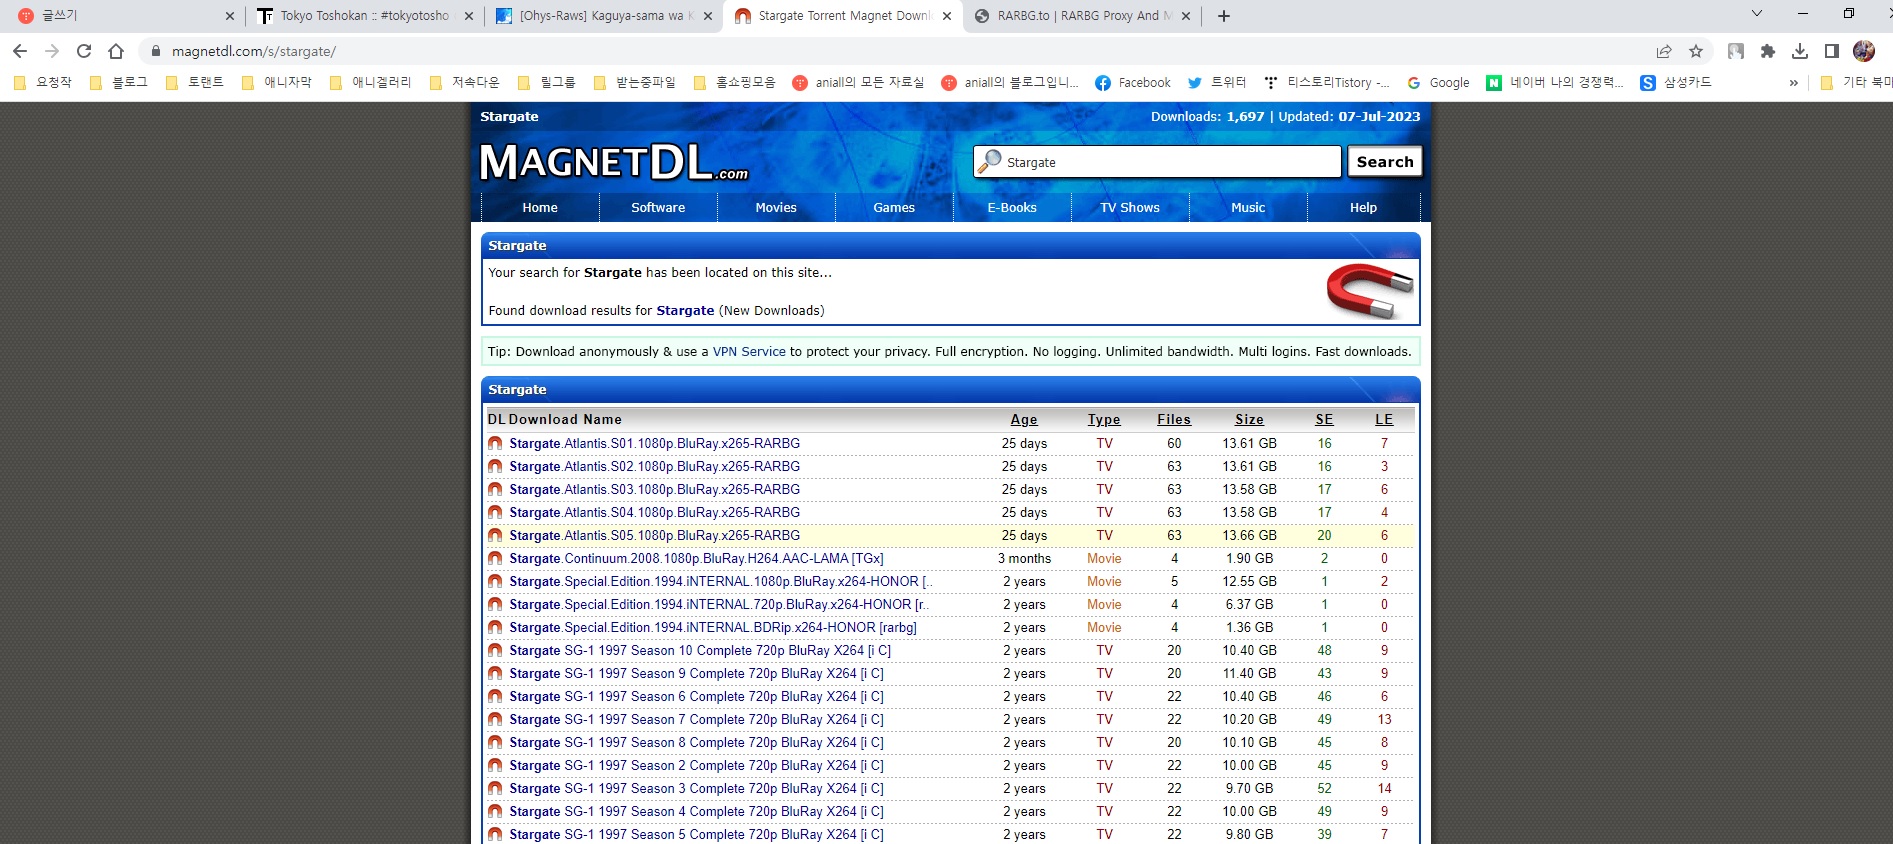Open browser home page icon
The width and height of the screenshot is (1893, 844).
tap(116, 51)
